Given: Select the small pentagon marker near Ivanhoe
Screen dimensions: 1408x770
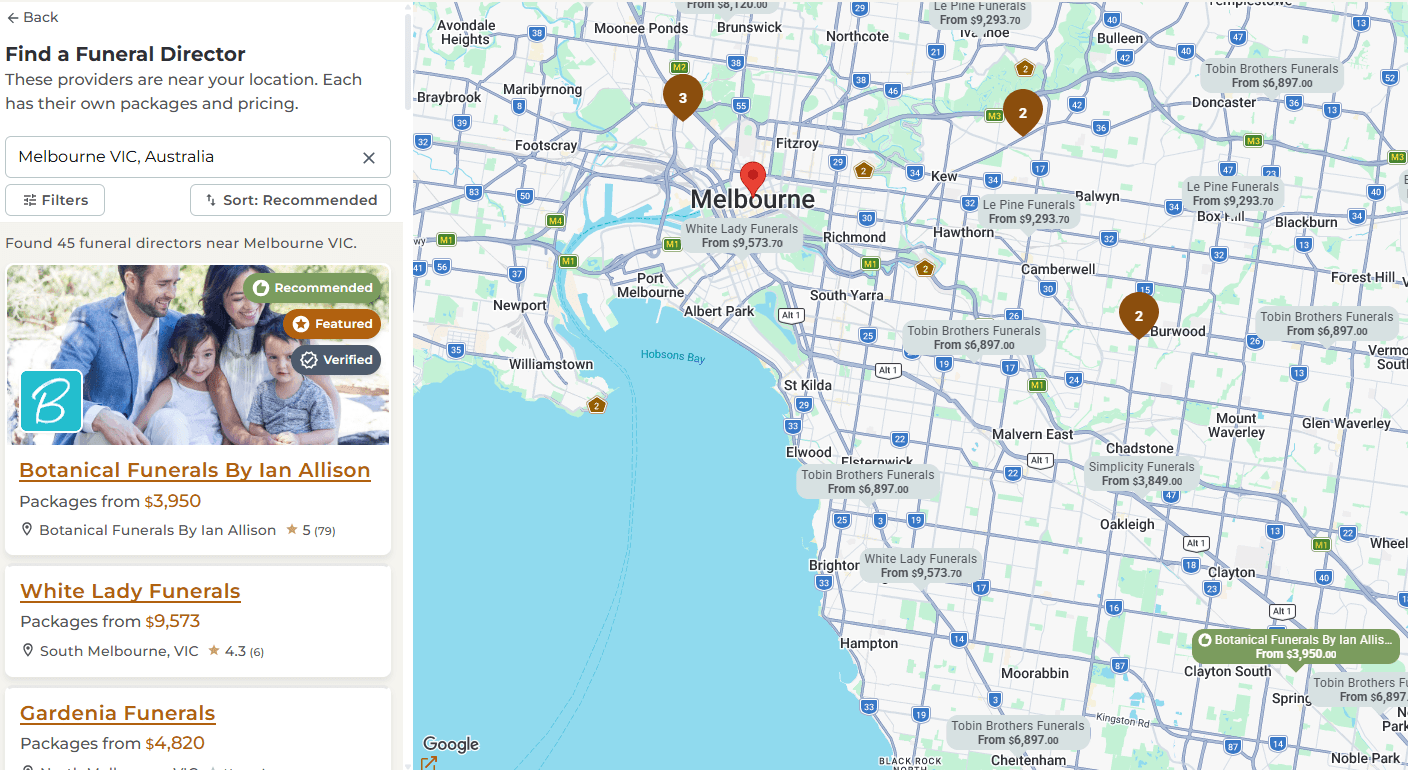Looking at the screenshot, I should click(1024, 69).
